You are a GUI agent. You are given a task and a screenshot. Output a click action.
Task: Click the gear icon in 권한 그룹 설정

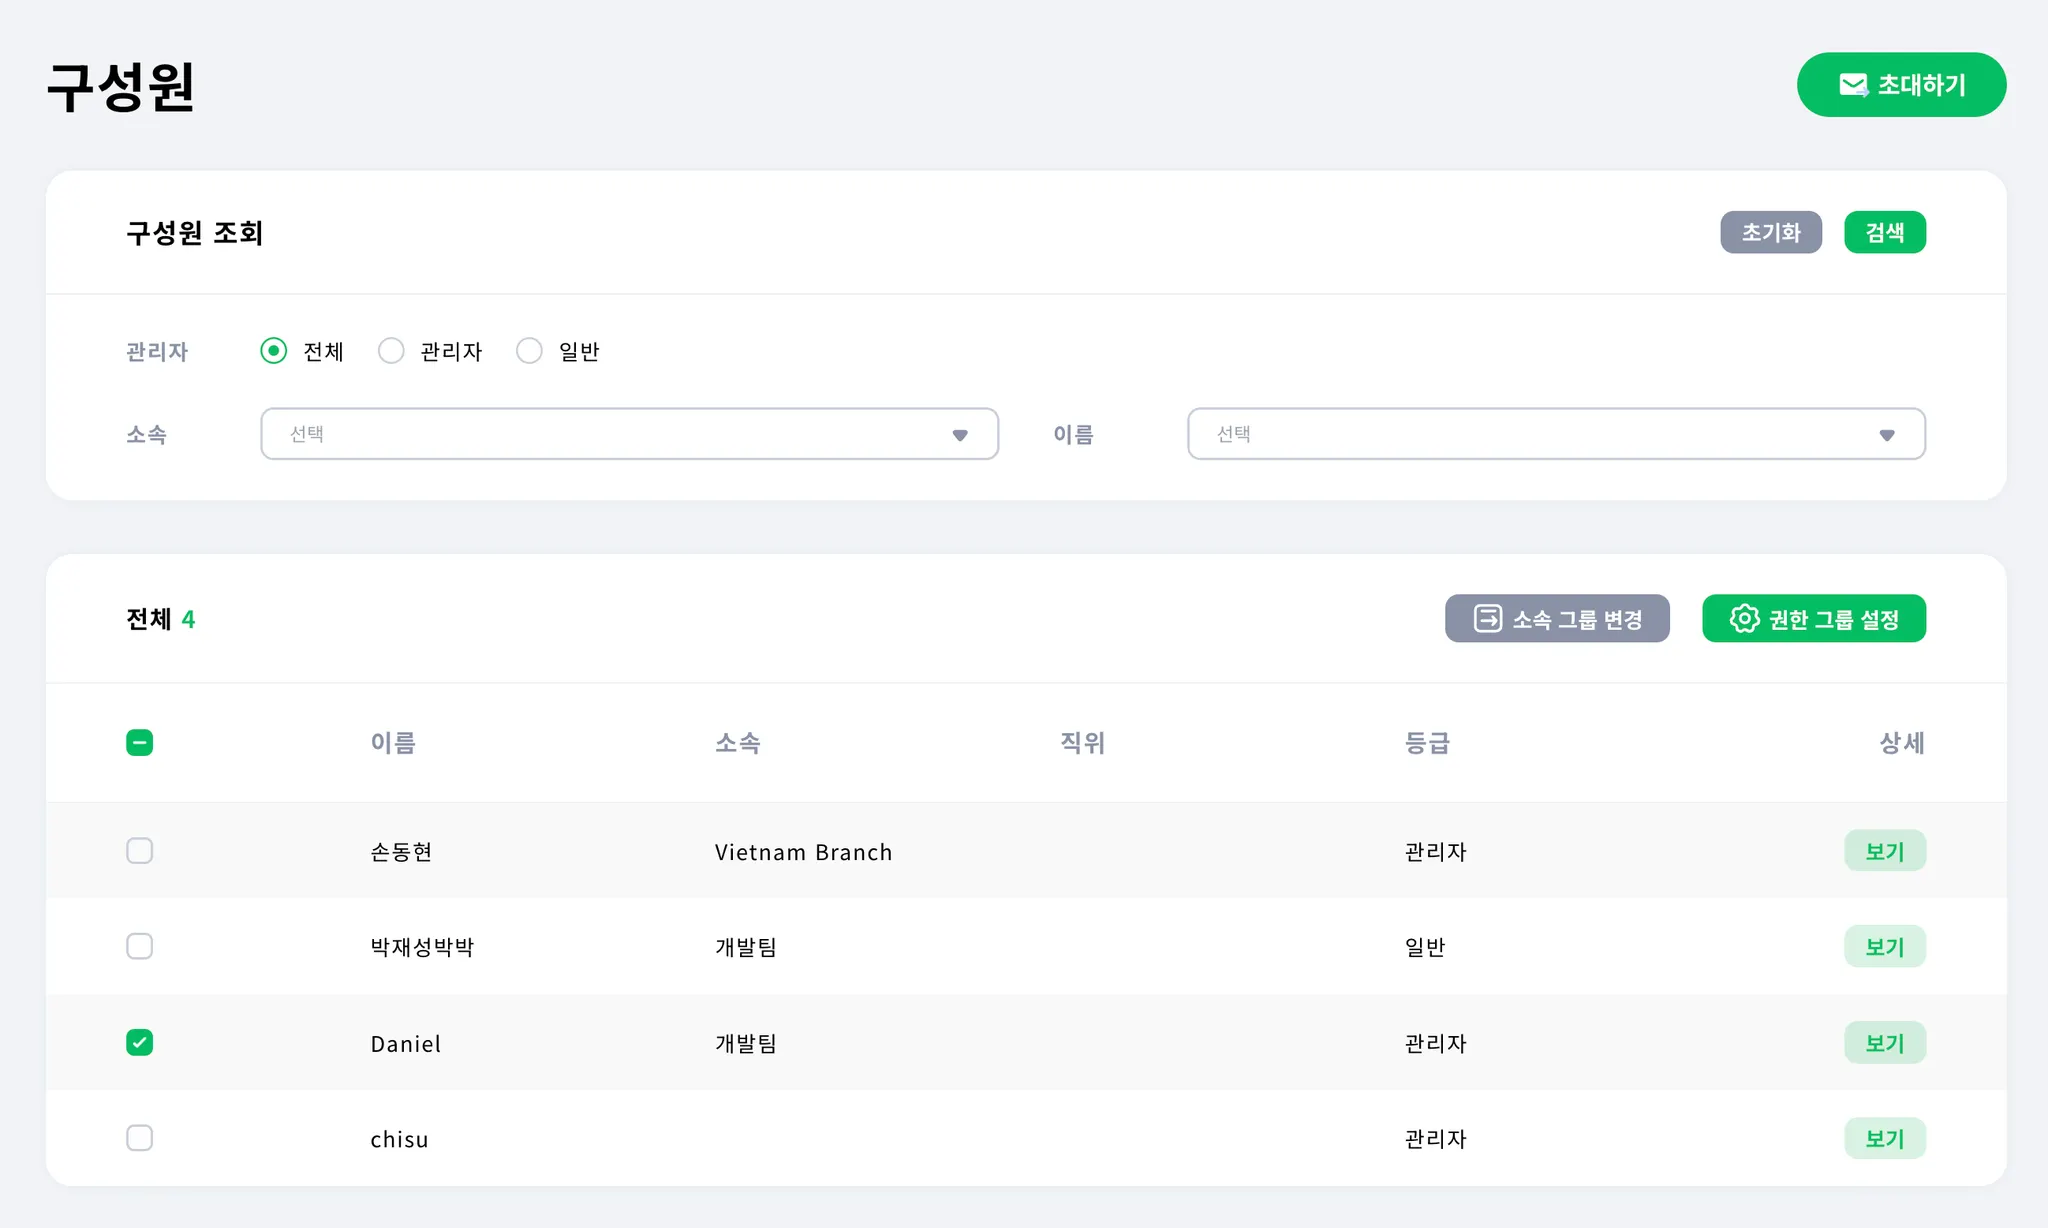1744,619
